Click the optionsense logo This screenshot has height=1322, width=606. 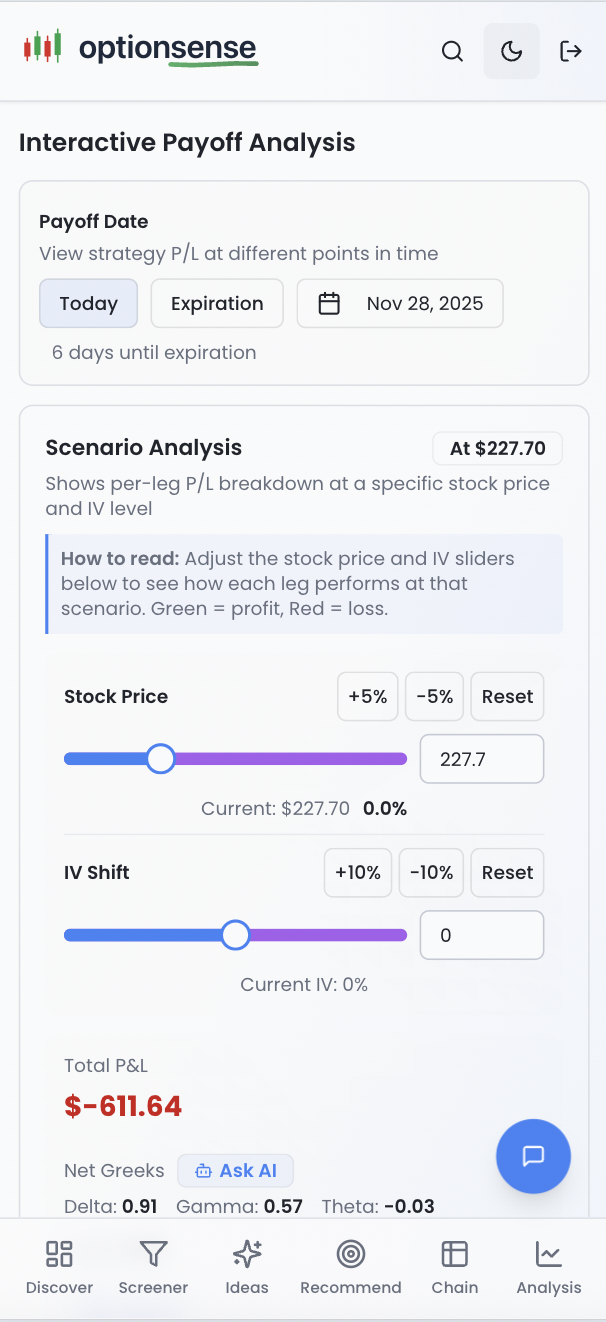[141, 49]
